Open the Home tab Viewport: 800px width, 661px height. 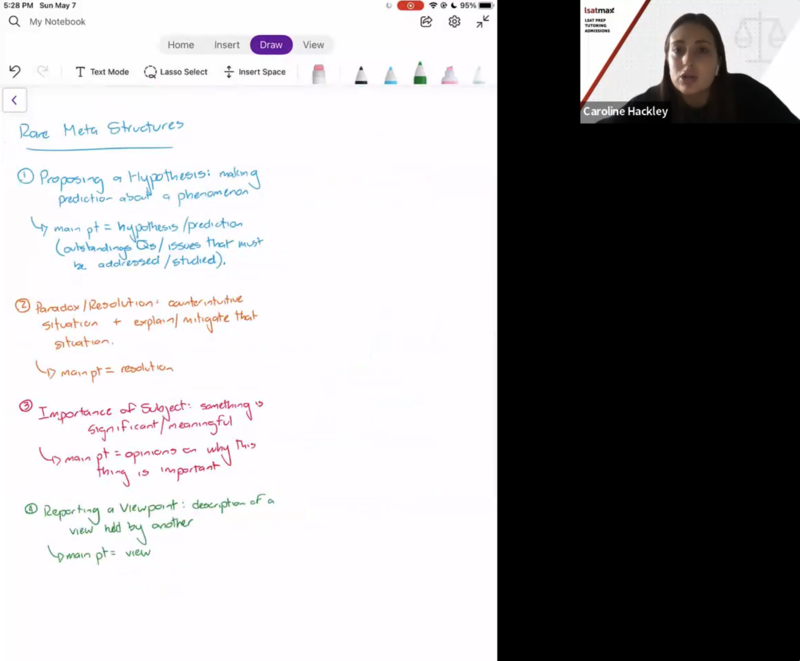pos(181,45)
